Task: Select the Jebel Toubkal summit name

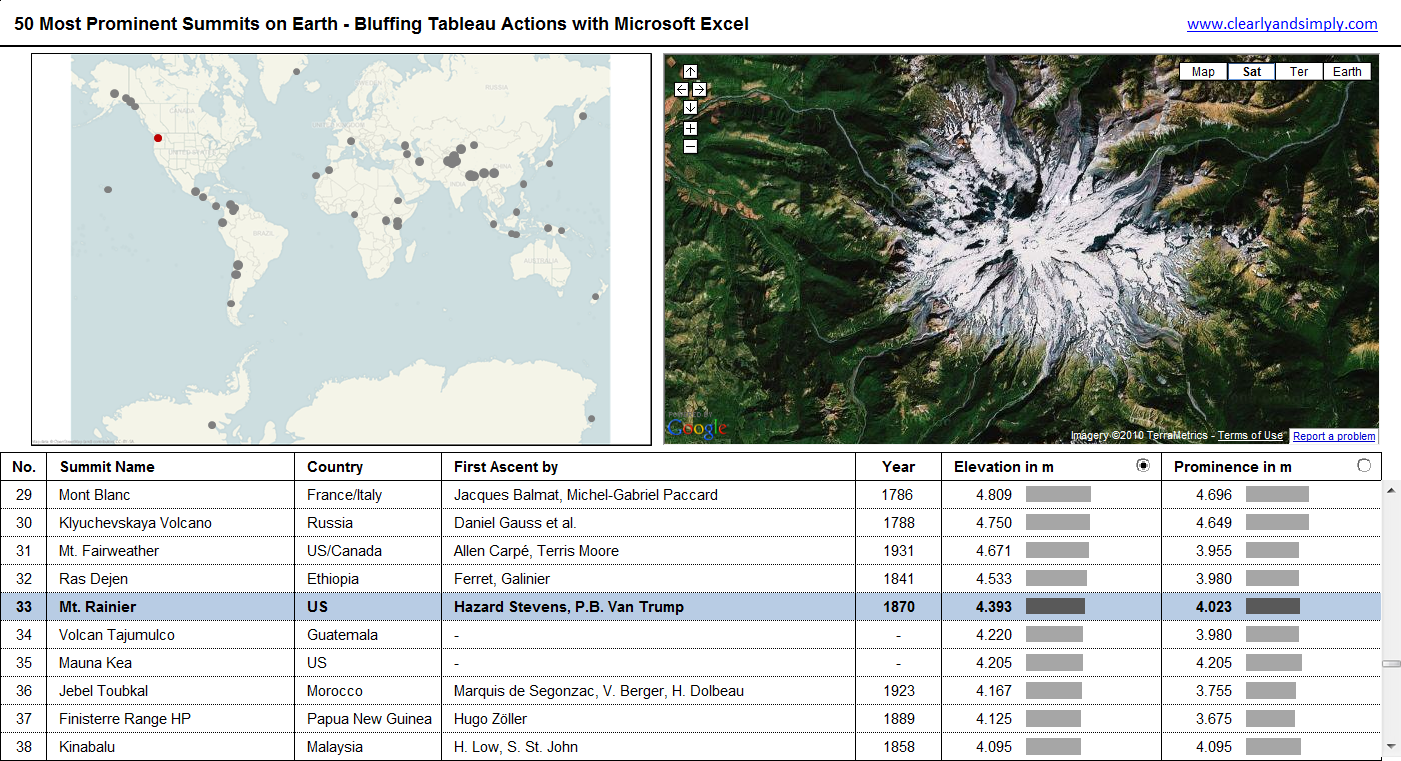Action: click(x=102, y=691)
